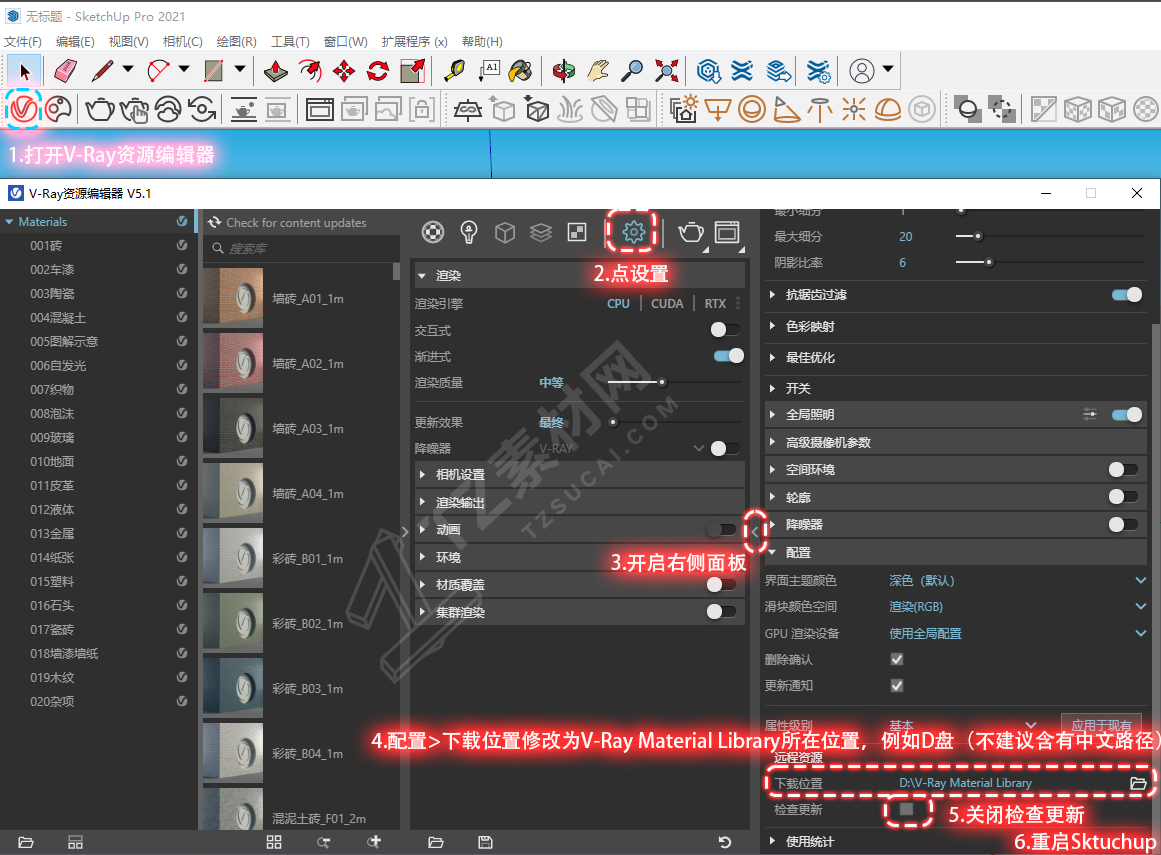Toggle the 材质覆盖 switch
The height and width of the screenshot is (855, 1161).
click(x=721, y=585)
